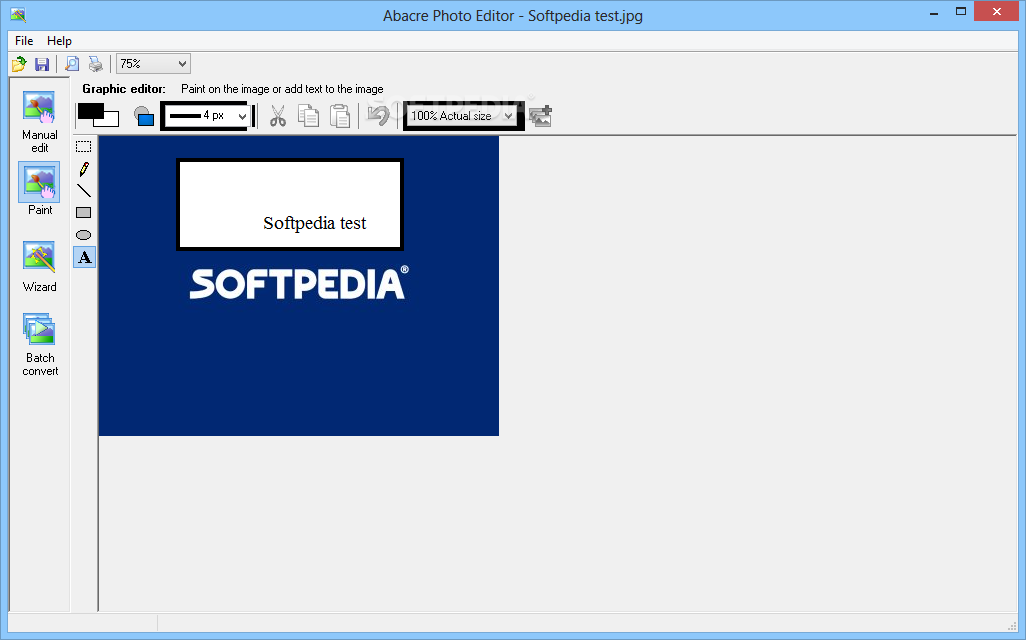This screenshot has height=640, width=1026.
Task: Open Batch convert mode
Action: [39, 345]
